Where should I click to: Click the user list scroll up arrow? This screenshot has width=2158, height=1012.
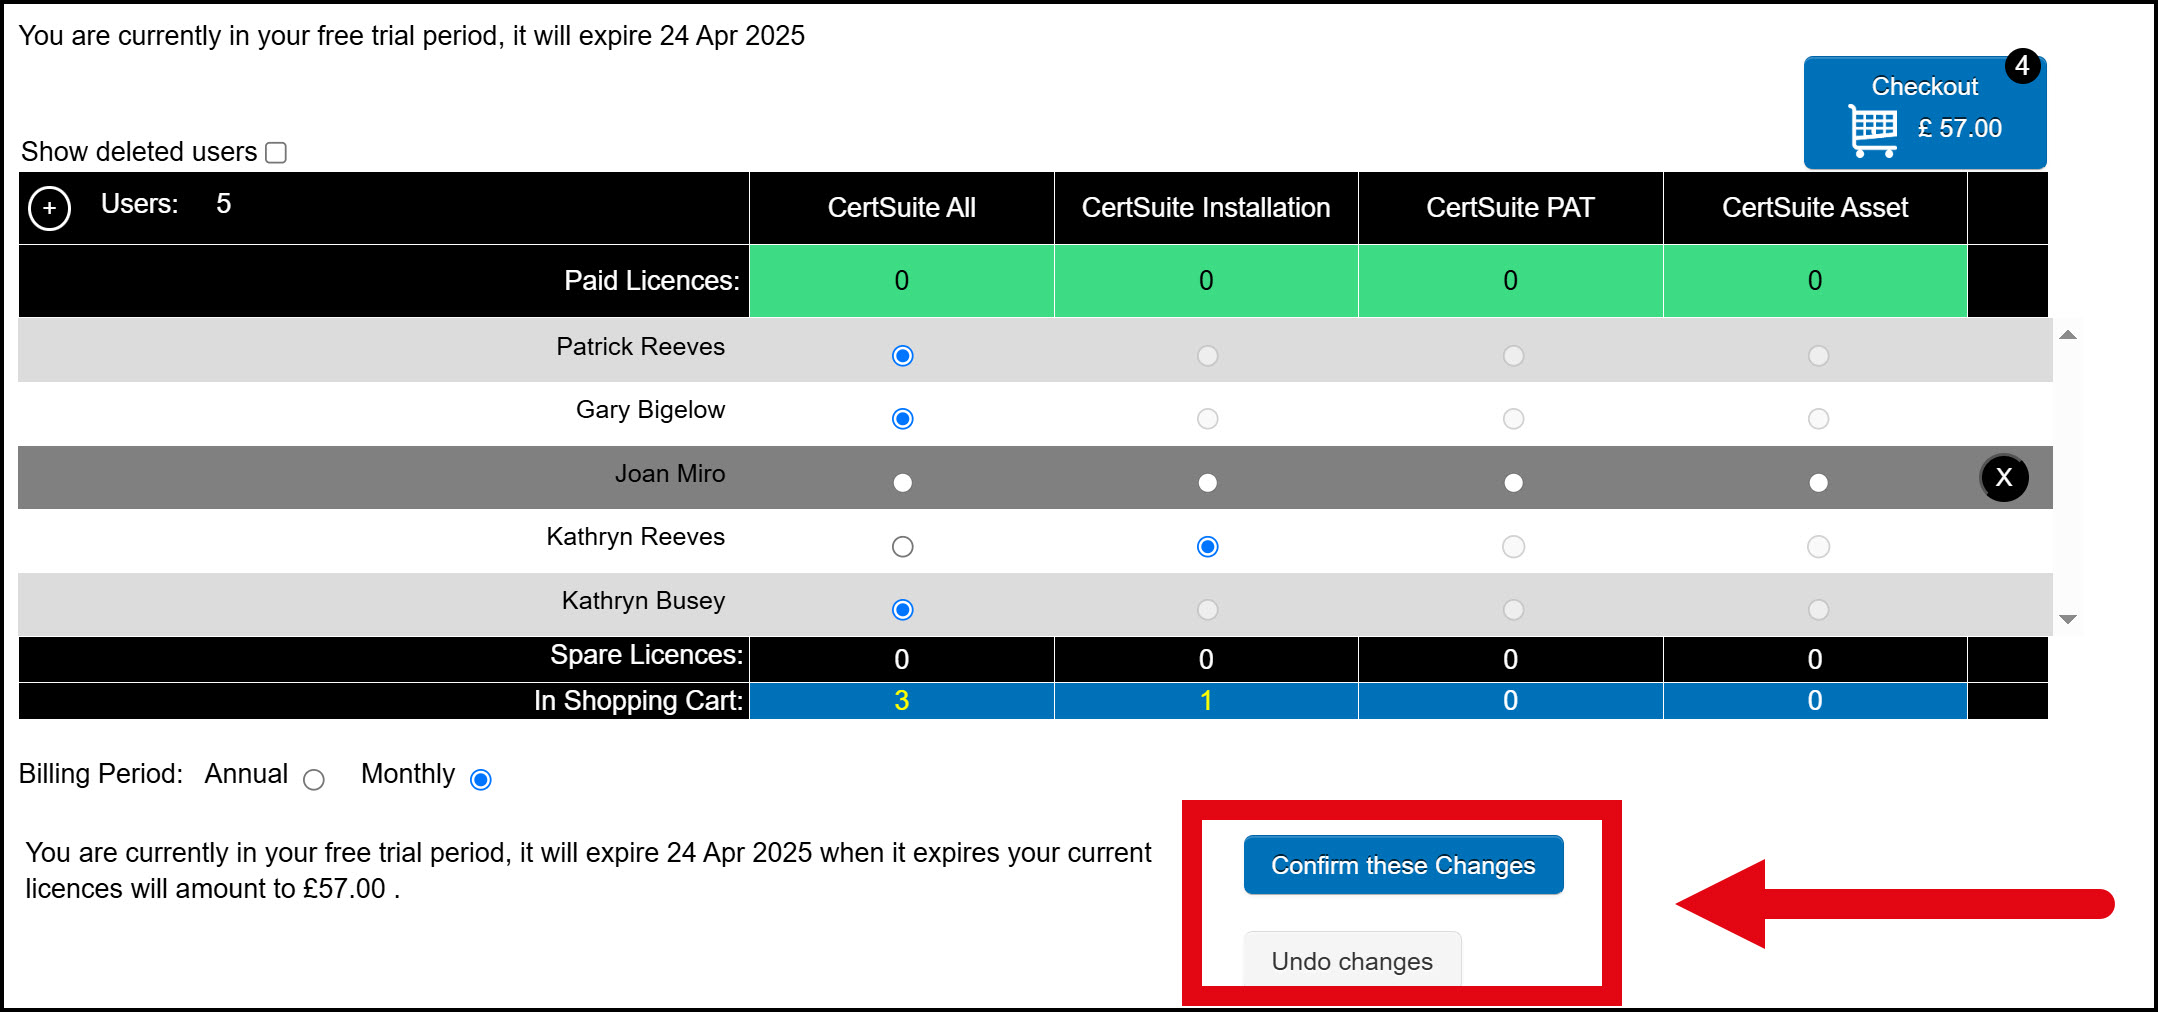point(2068,335)
